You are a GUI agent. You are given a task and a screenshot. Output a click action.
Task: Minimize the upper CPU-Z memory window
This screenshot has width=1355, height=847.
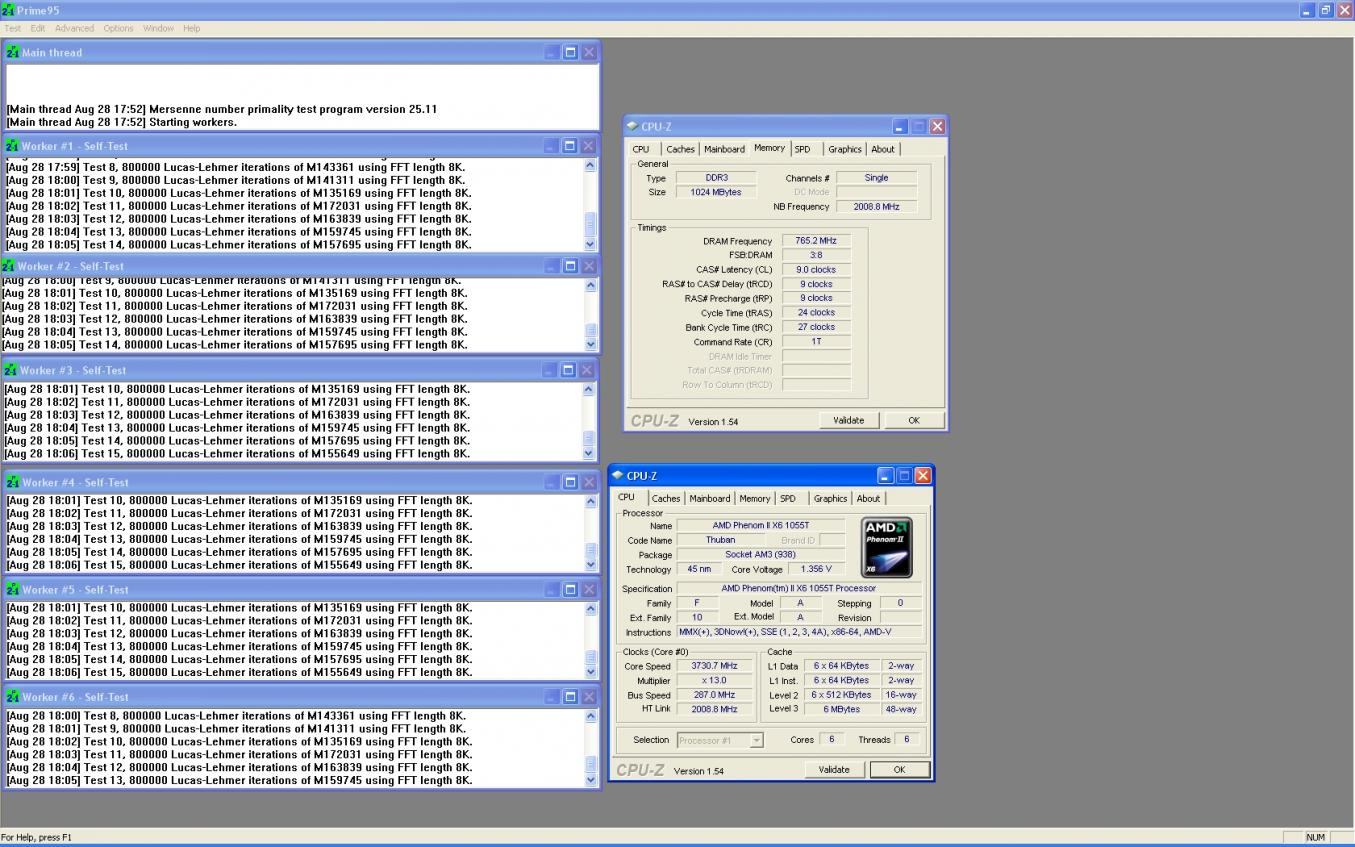pyautogui.click(x=900, y=126)
